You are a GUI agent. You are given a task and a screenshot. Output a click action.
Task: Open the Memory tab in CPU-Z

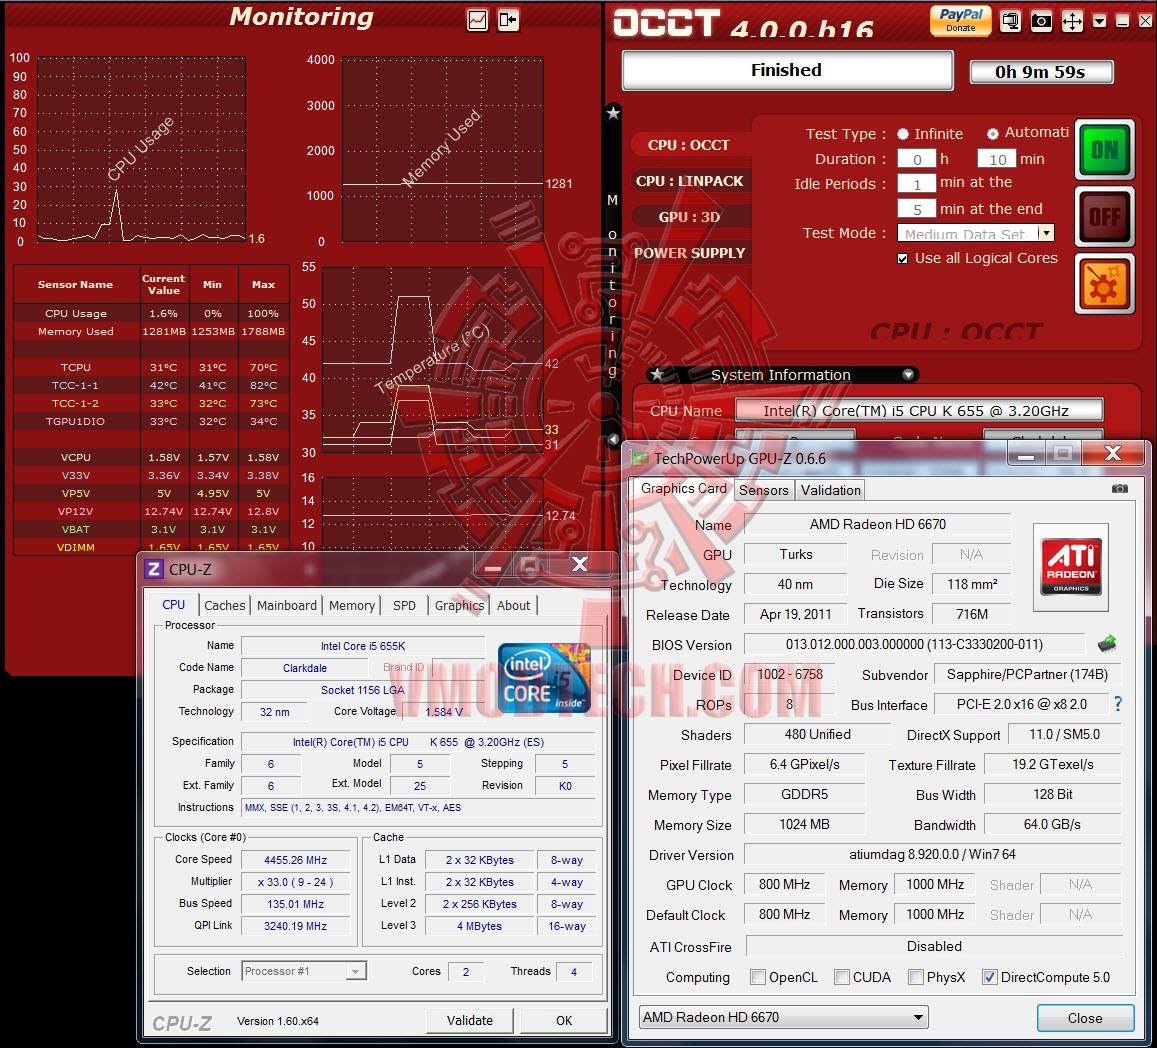351,605
